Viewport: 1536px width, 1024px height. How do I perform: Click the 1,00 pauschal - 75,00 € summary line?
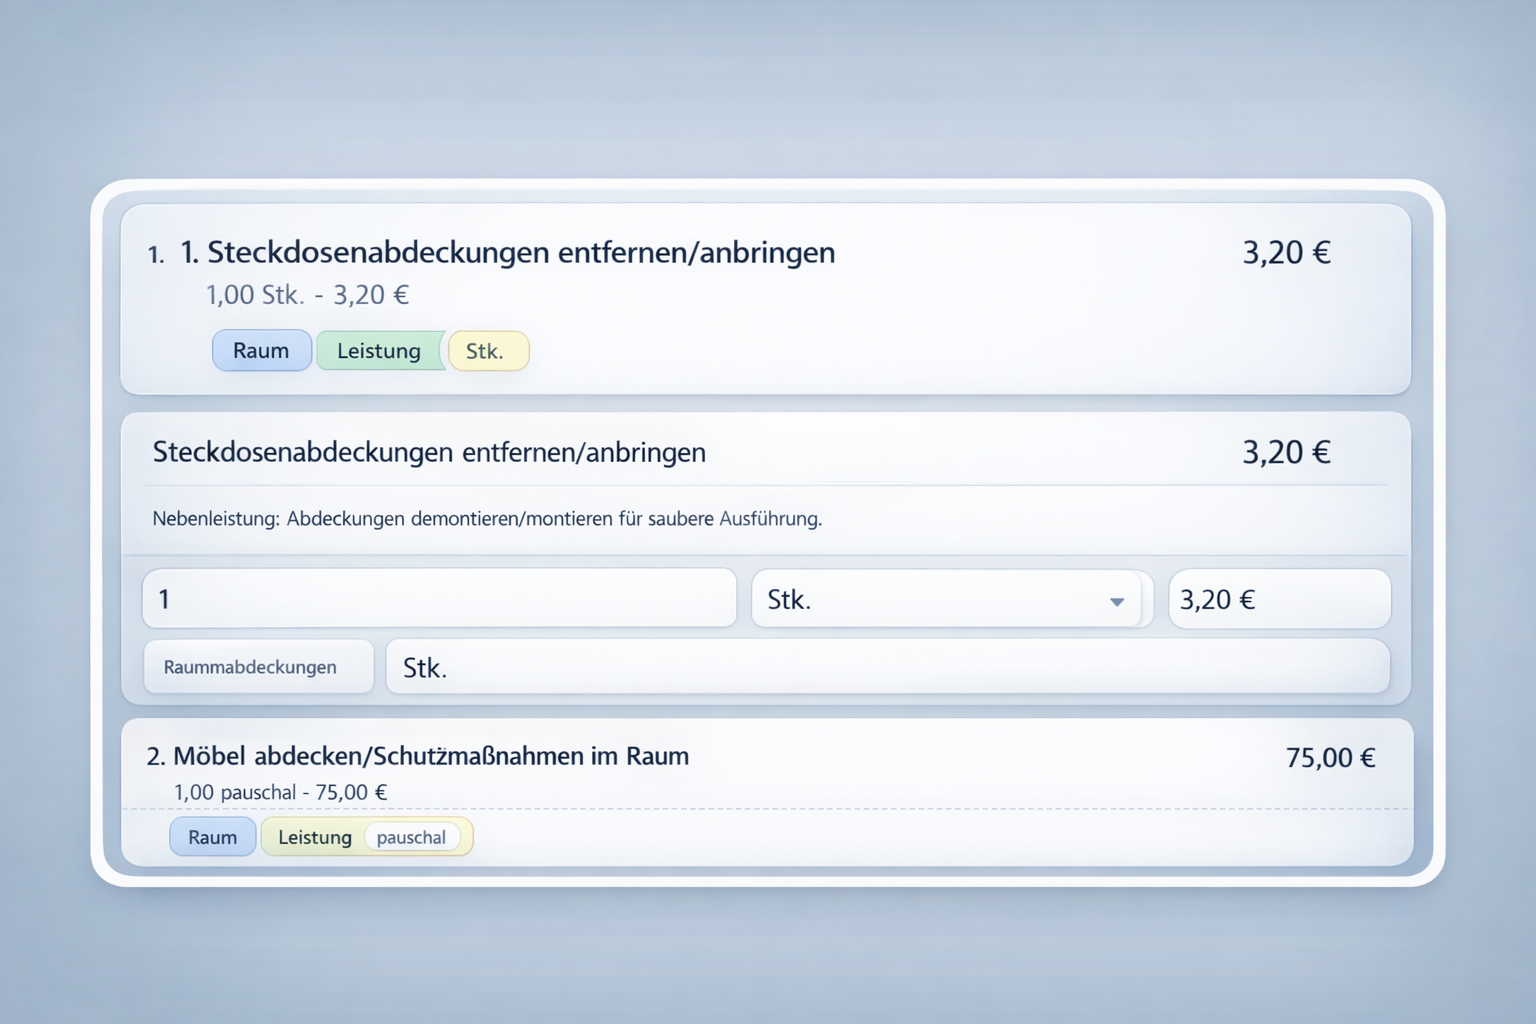click(x=280, y=792)
